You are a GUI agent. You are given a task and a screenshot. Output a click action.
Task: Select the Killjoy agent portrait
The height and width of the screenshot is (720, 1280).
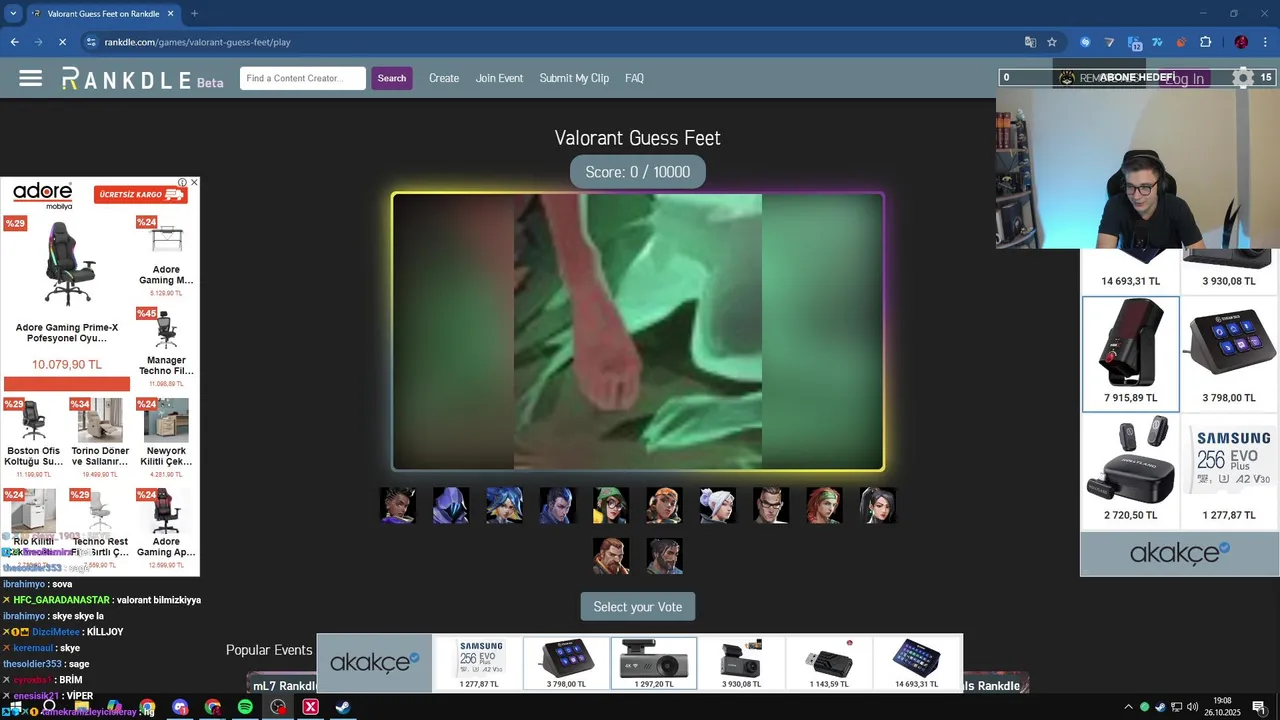(x=611, y=505)
